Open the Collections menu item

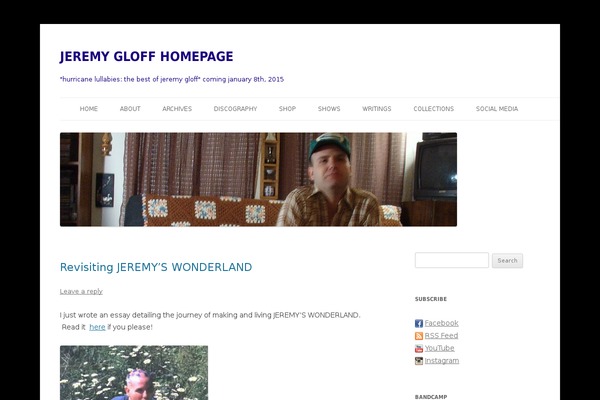pos(434,109)
